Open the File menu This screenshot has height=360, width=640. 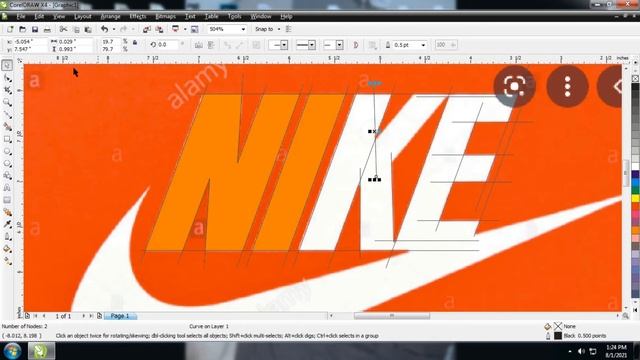21,16
